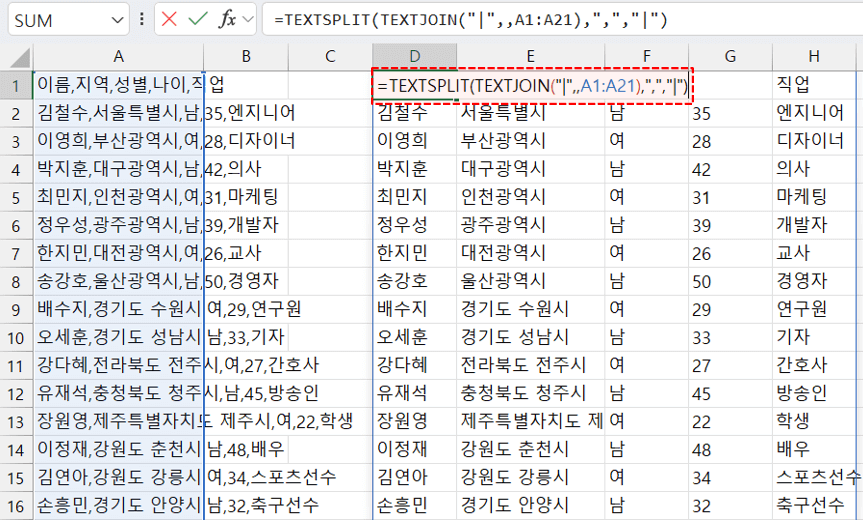The width and height of the screenshot is (863, 520).
Task: Click cell H11 containing 간호사
Action: (814, 366)
